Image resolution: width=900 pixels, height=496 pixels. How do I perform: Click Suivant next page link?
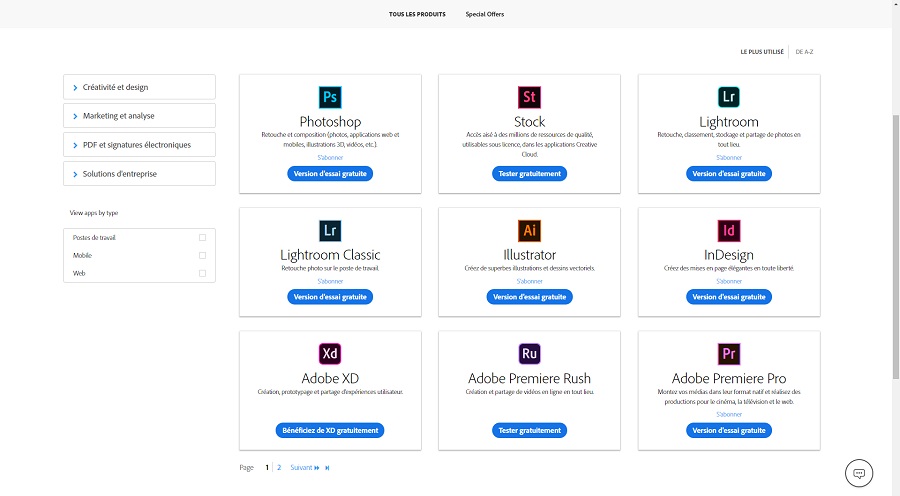pos(305,468)
